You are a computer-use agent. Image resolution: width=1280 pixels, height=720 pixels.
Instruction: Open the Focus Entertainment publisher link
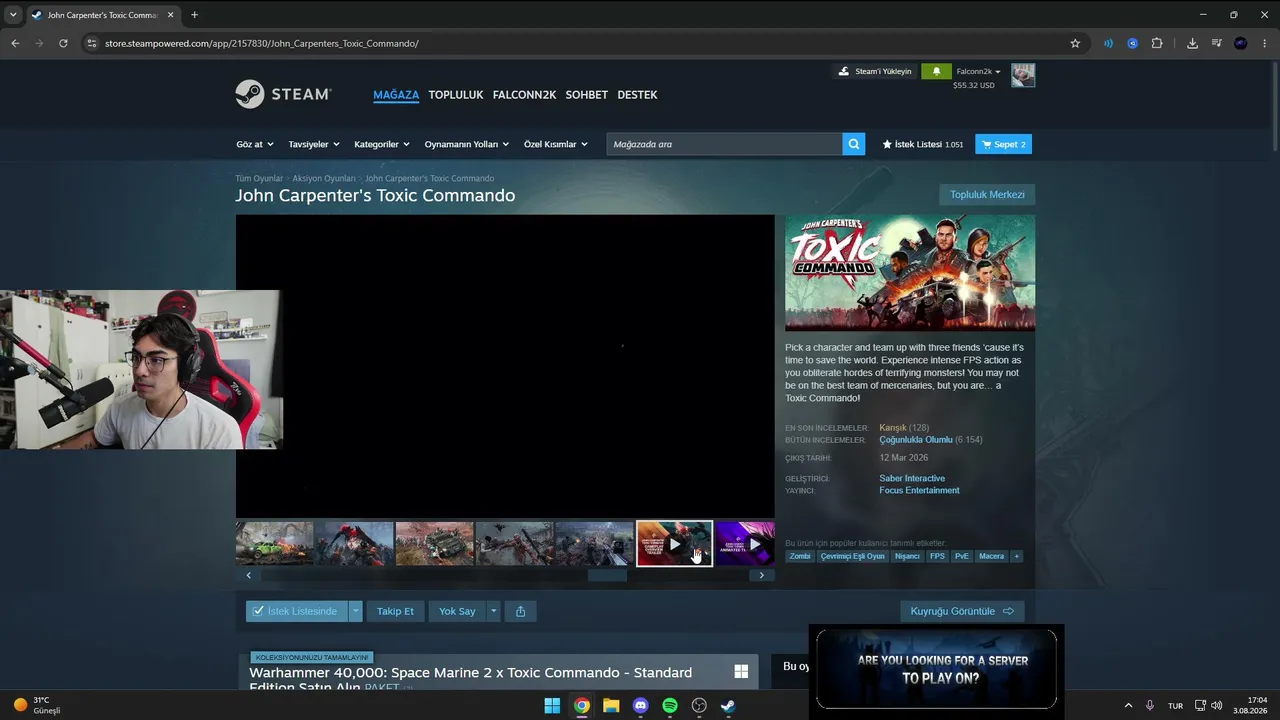tap(919, 490)
